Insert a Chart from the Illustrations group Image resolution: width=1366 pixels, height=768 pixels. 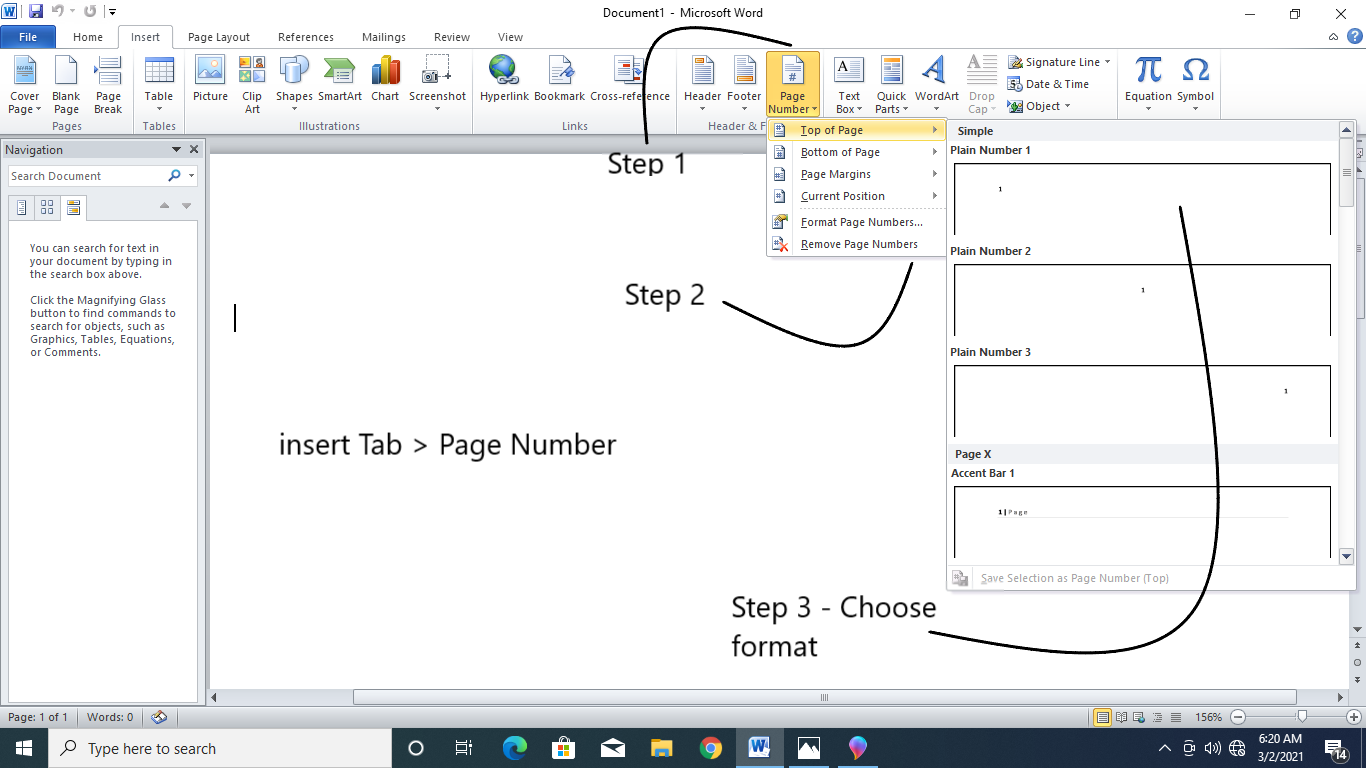385,80
